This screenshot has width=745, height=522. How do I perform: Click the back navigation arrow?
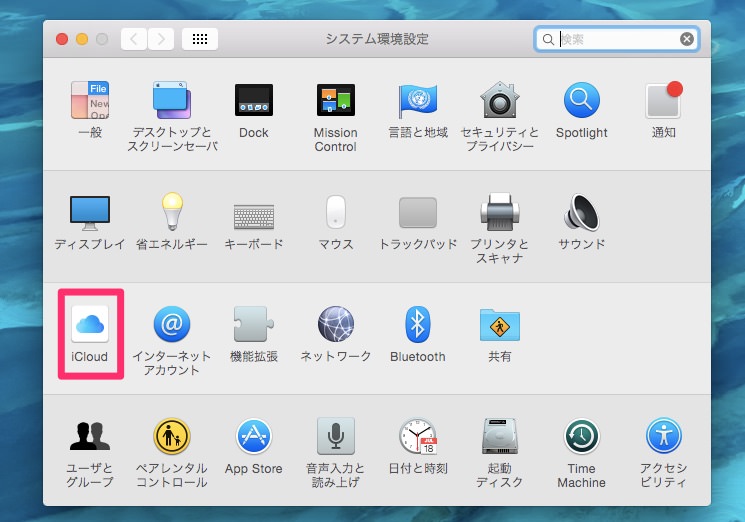(134, 39)
